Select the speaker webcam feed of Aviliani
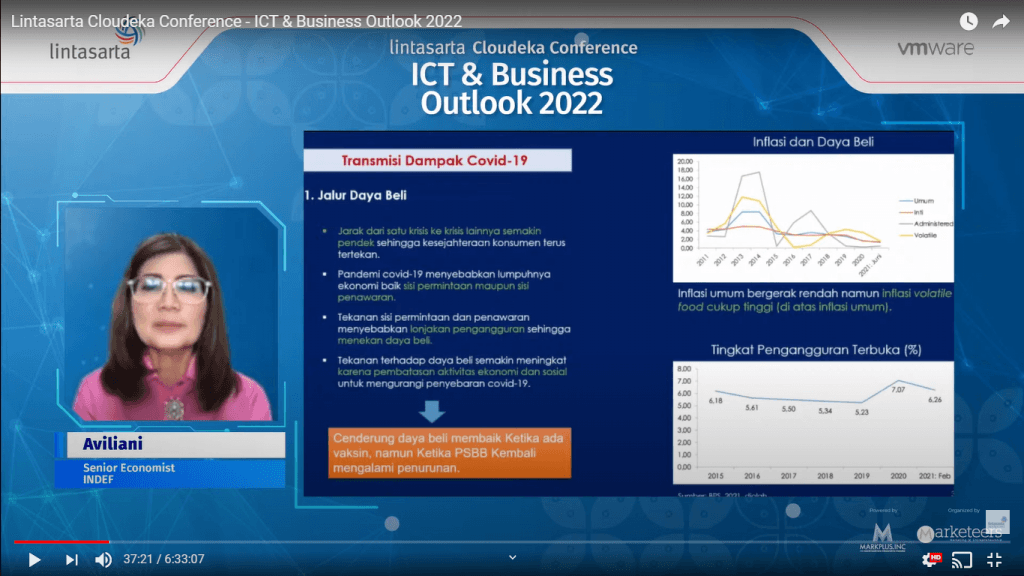Screen dimensions: 1024x576 click(x=171, y=315)
